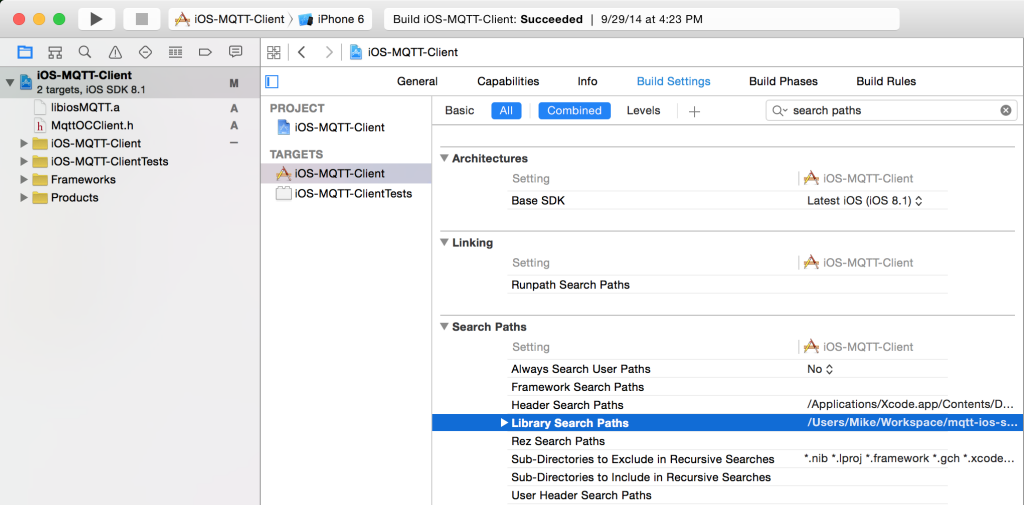Select User Header Search Paths setting

[x=581, y=495]
